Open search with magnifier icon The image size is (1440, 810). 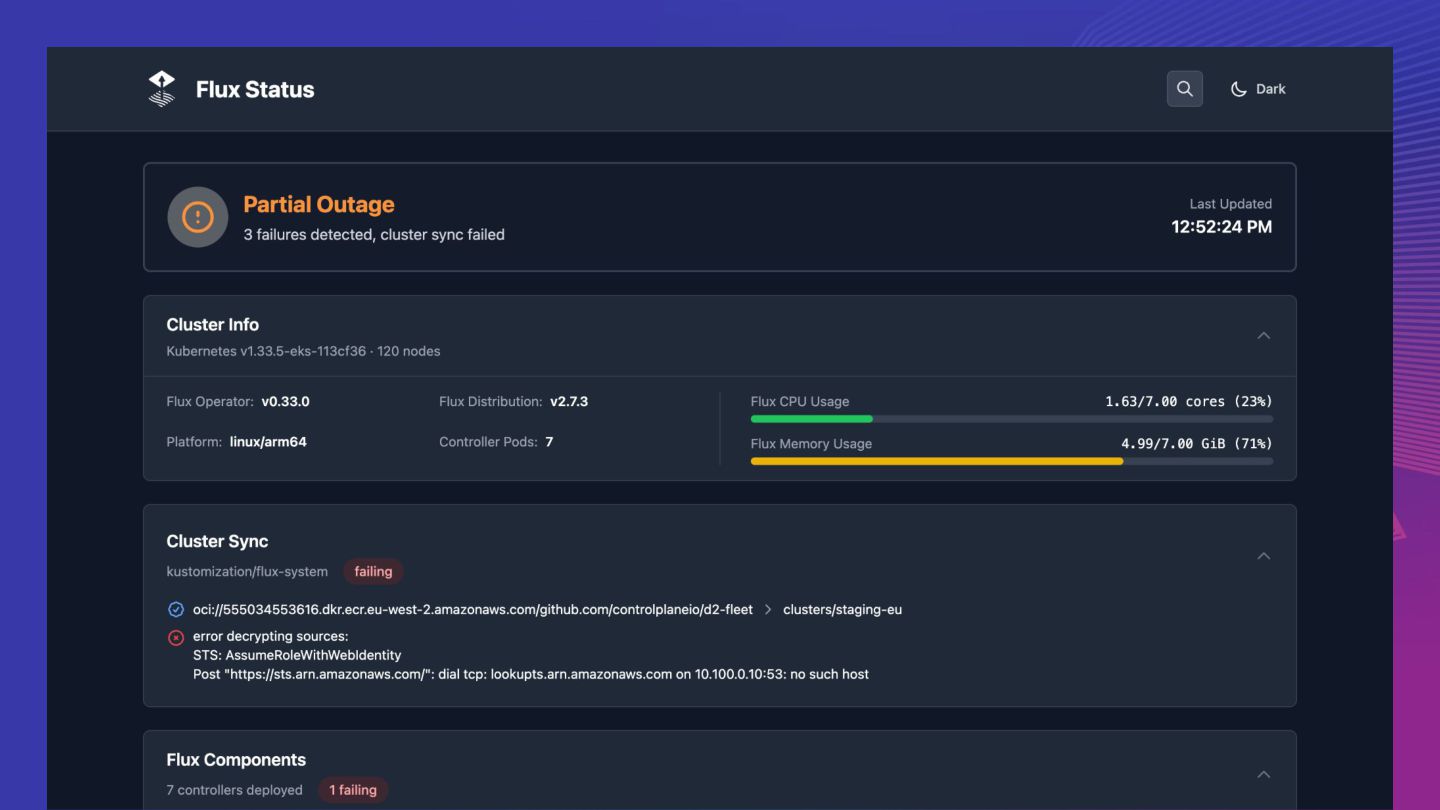tap(1185, 89)
